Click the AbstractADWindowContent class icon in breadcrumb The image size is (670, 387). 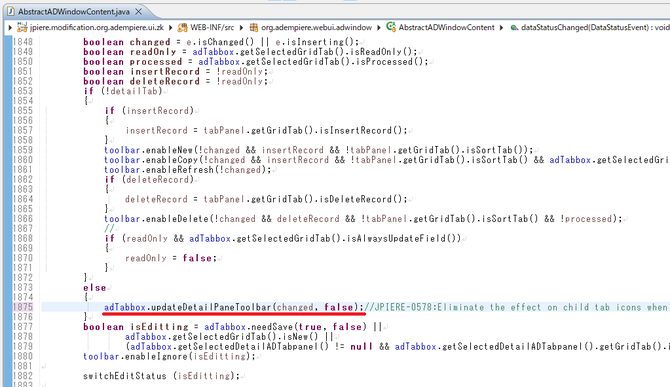pyautogui.click(x=391, y=27)
